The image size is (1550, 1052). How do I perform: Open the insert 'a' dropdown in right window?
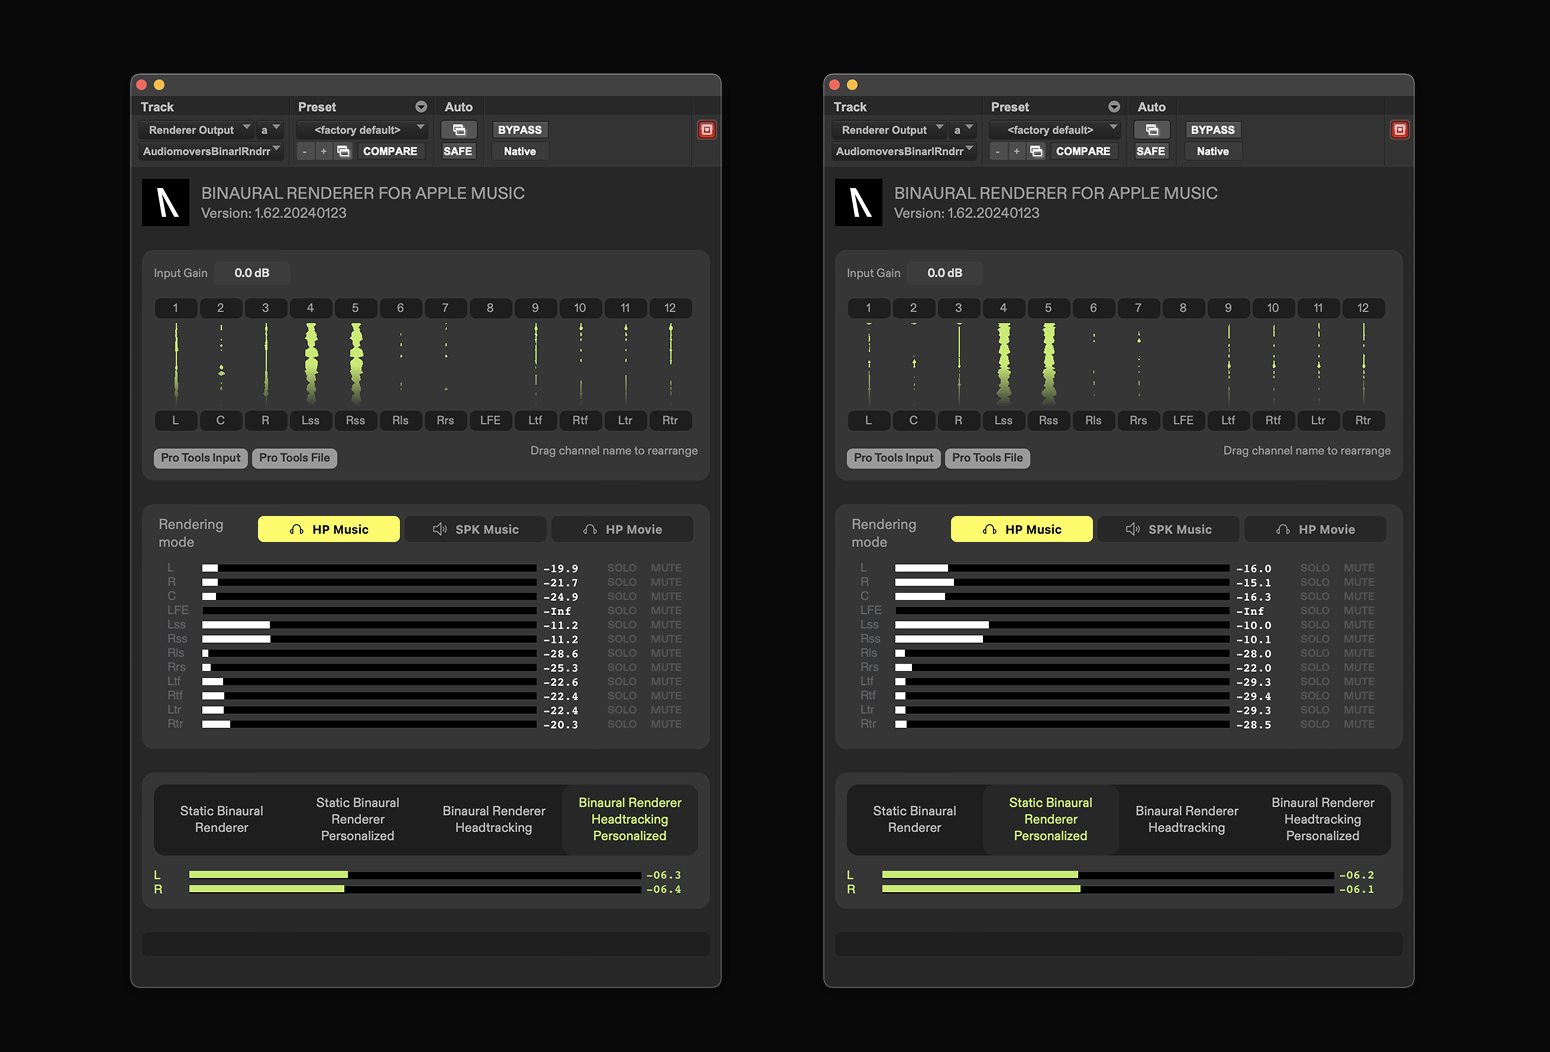(963, 130)
